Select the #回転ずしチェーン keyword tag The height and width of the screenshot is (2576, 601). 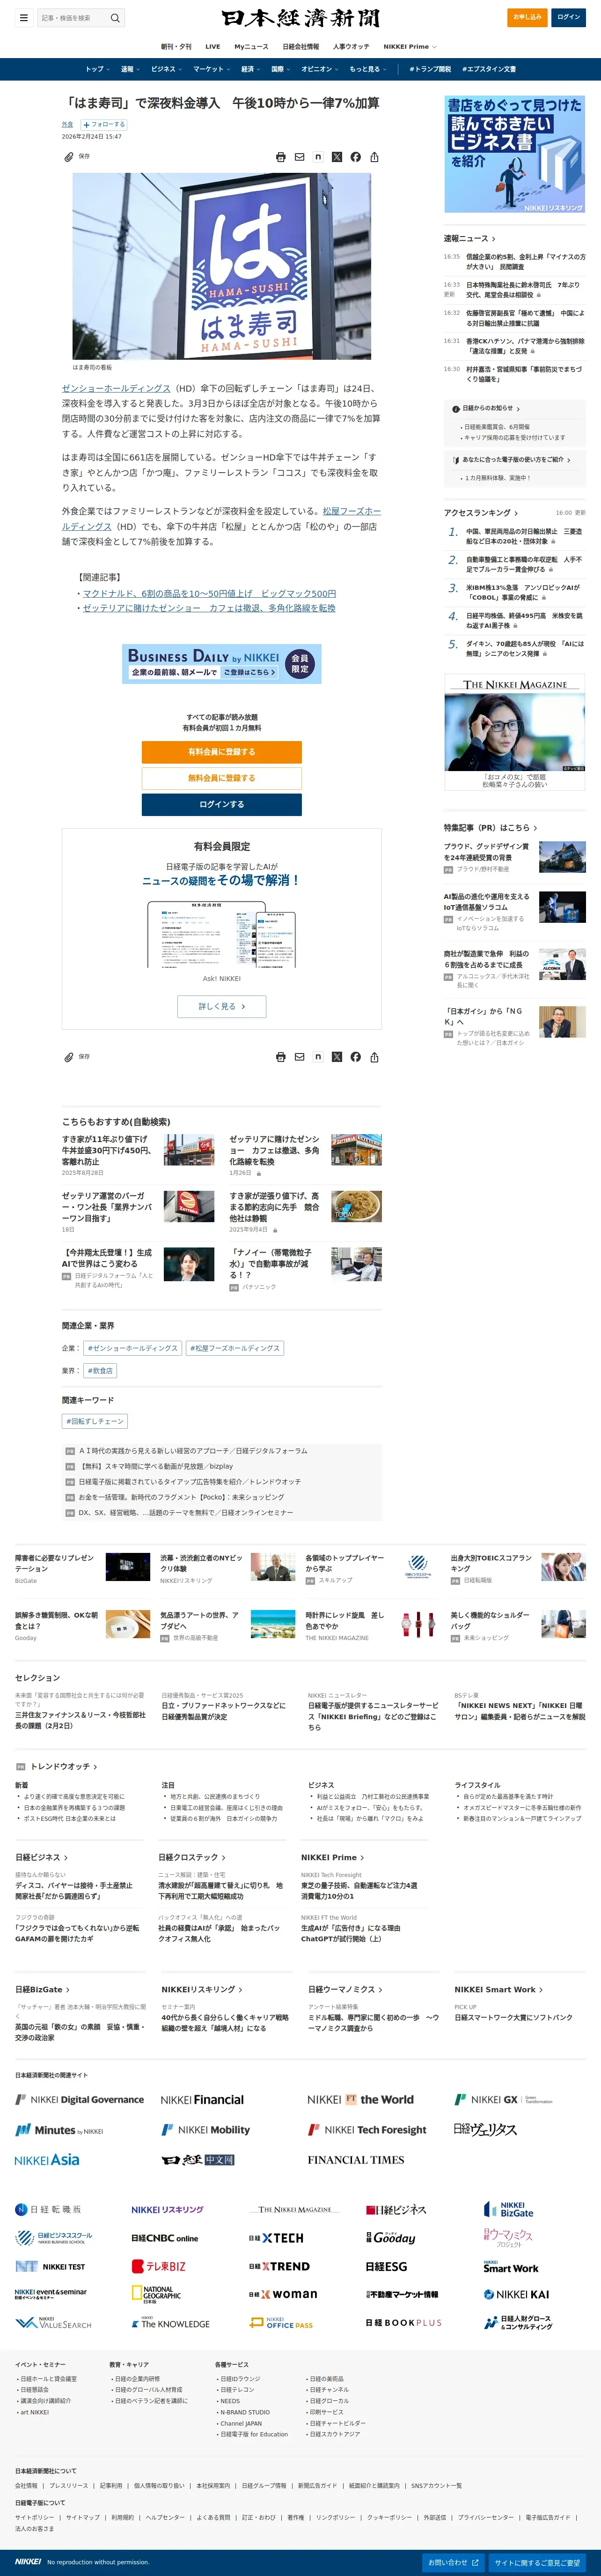[x=95, y=1421]
